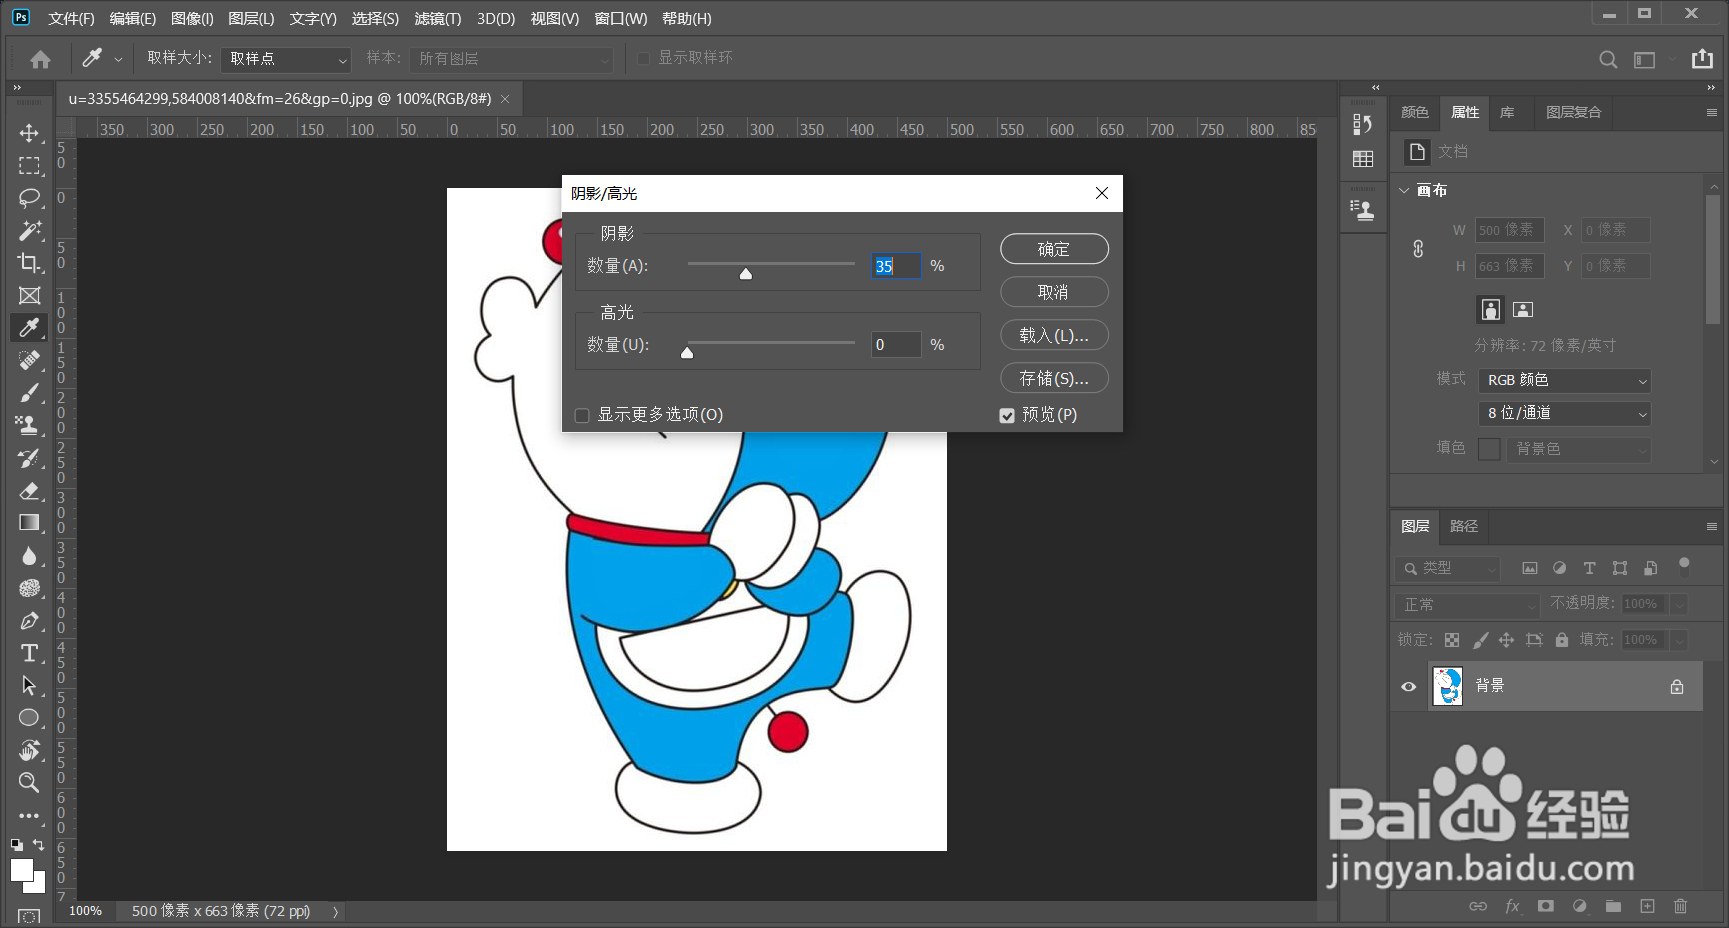1729x928 pixels.
Task: Open the 8 bits/channel dropdown
Action: point(1564,413)
